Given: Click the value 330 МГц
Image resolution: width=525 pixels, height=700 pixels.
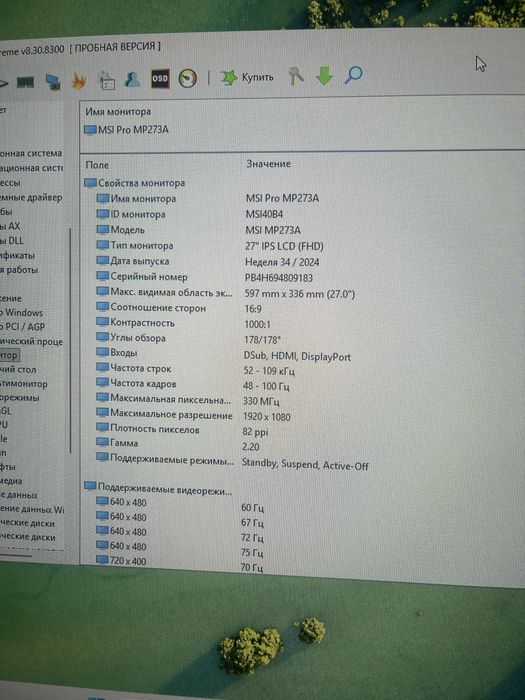Looking at the screenshot, I should [x=261, y=401].
